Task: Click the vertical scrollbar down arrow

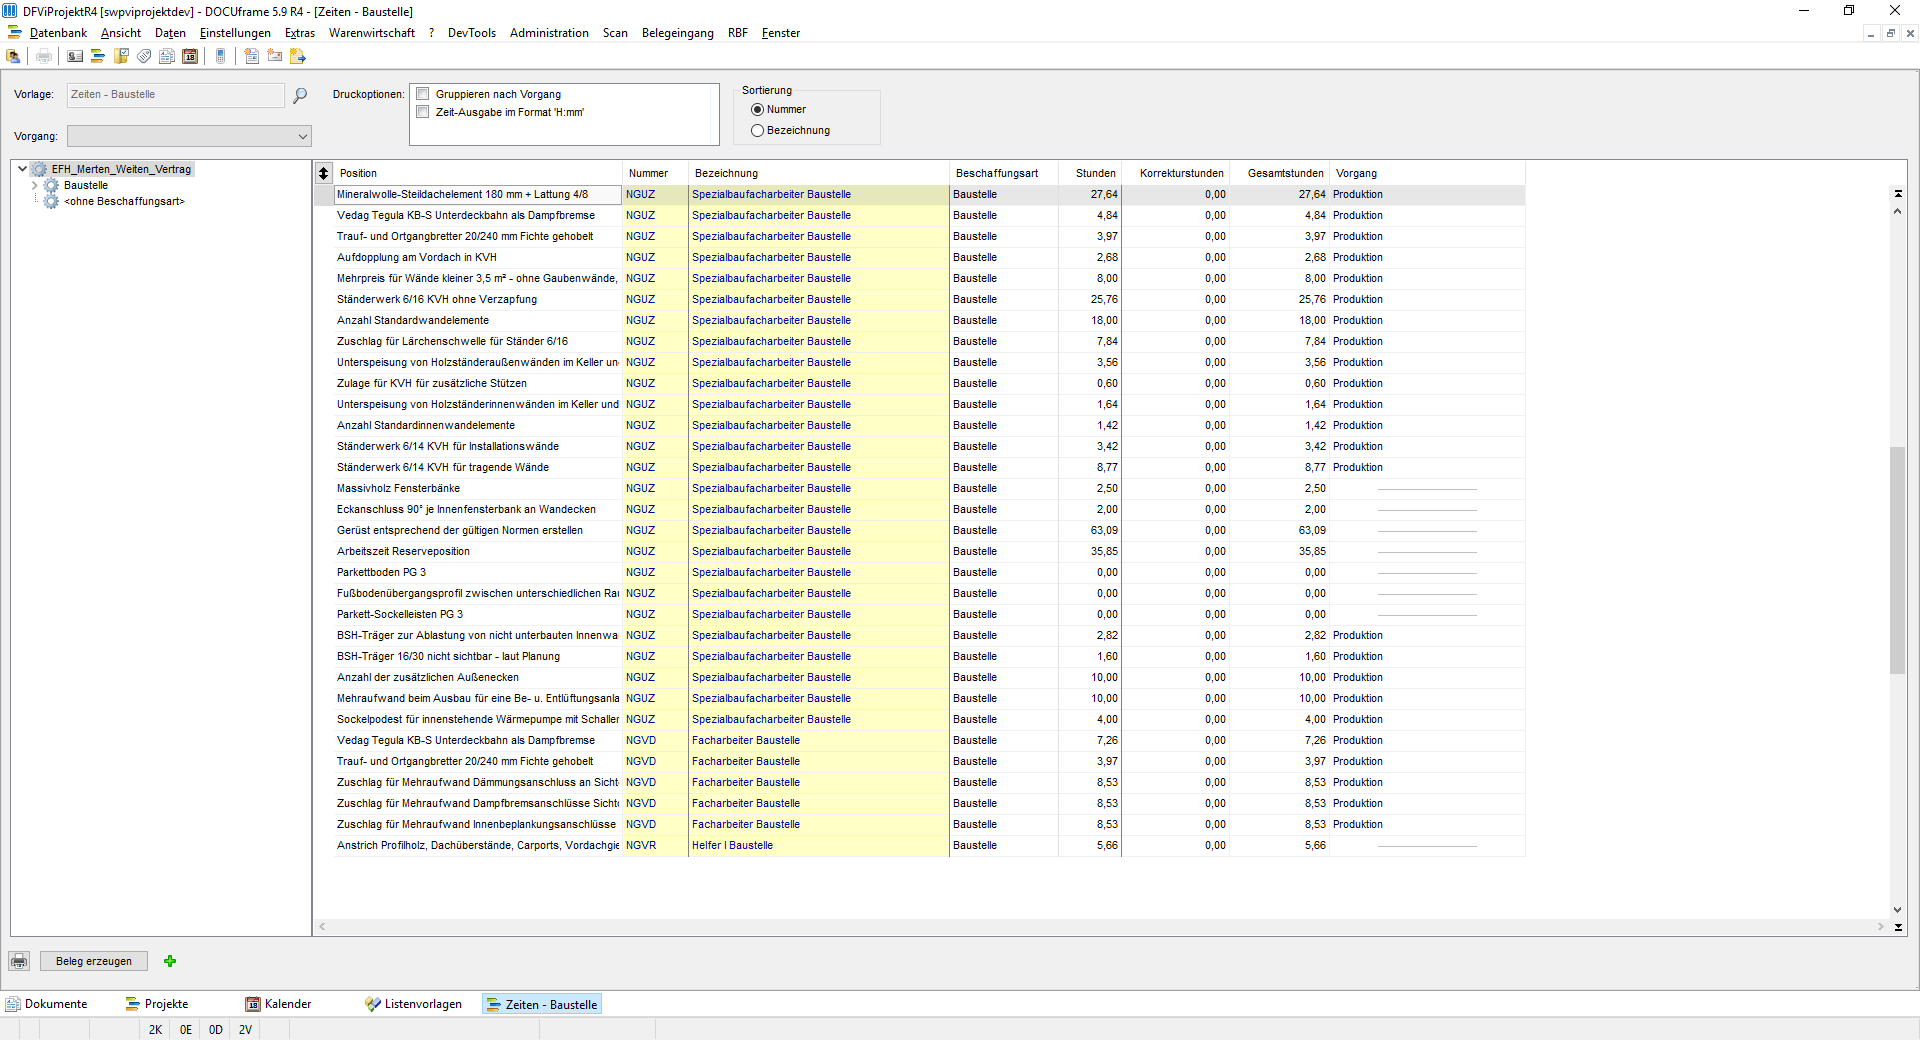Action: [x=1897, y=910]
